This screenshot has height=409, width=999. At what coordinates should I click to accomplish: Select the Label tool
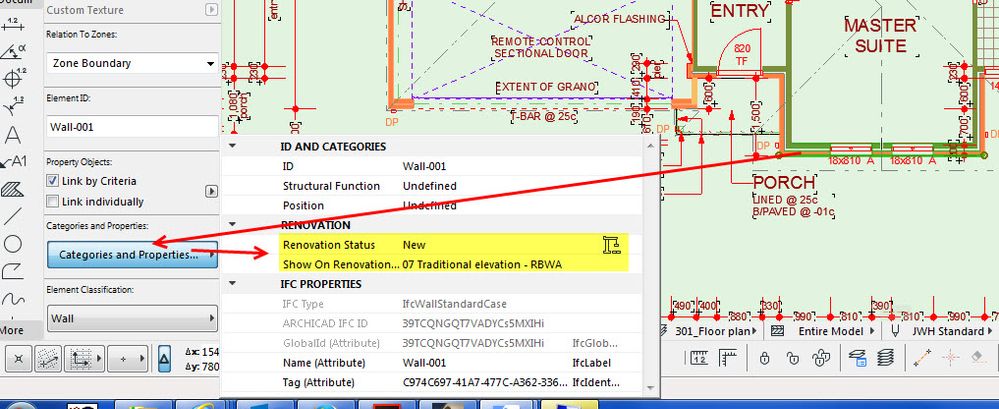click(x=13, y=161)
